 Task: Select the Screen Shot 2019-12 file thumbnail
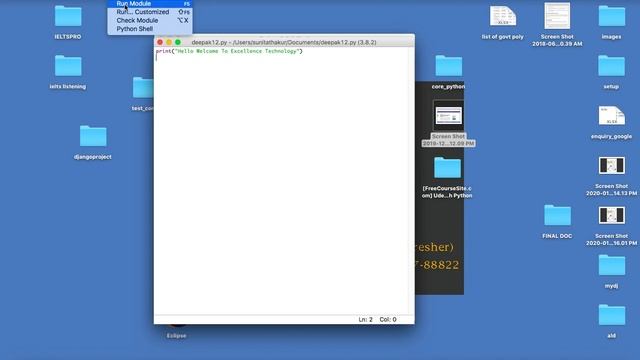[448, 116]
